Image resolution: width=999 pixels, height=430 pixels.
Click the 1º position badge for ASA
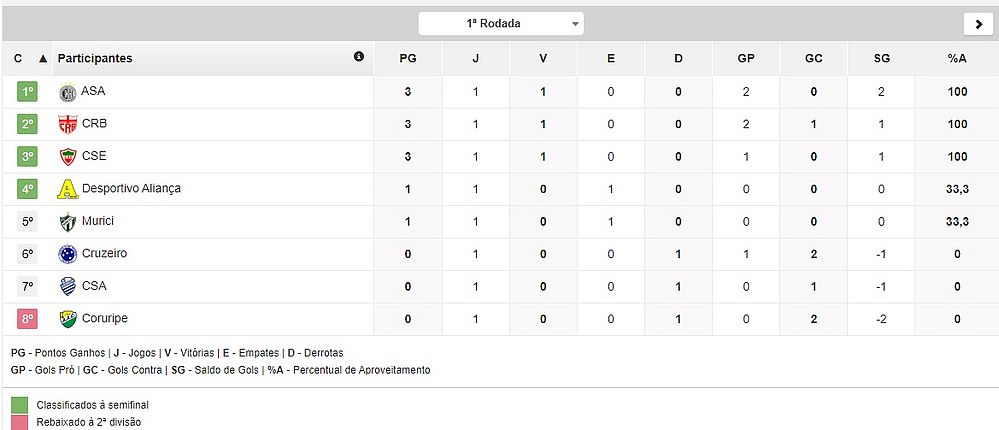point(27,92)
